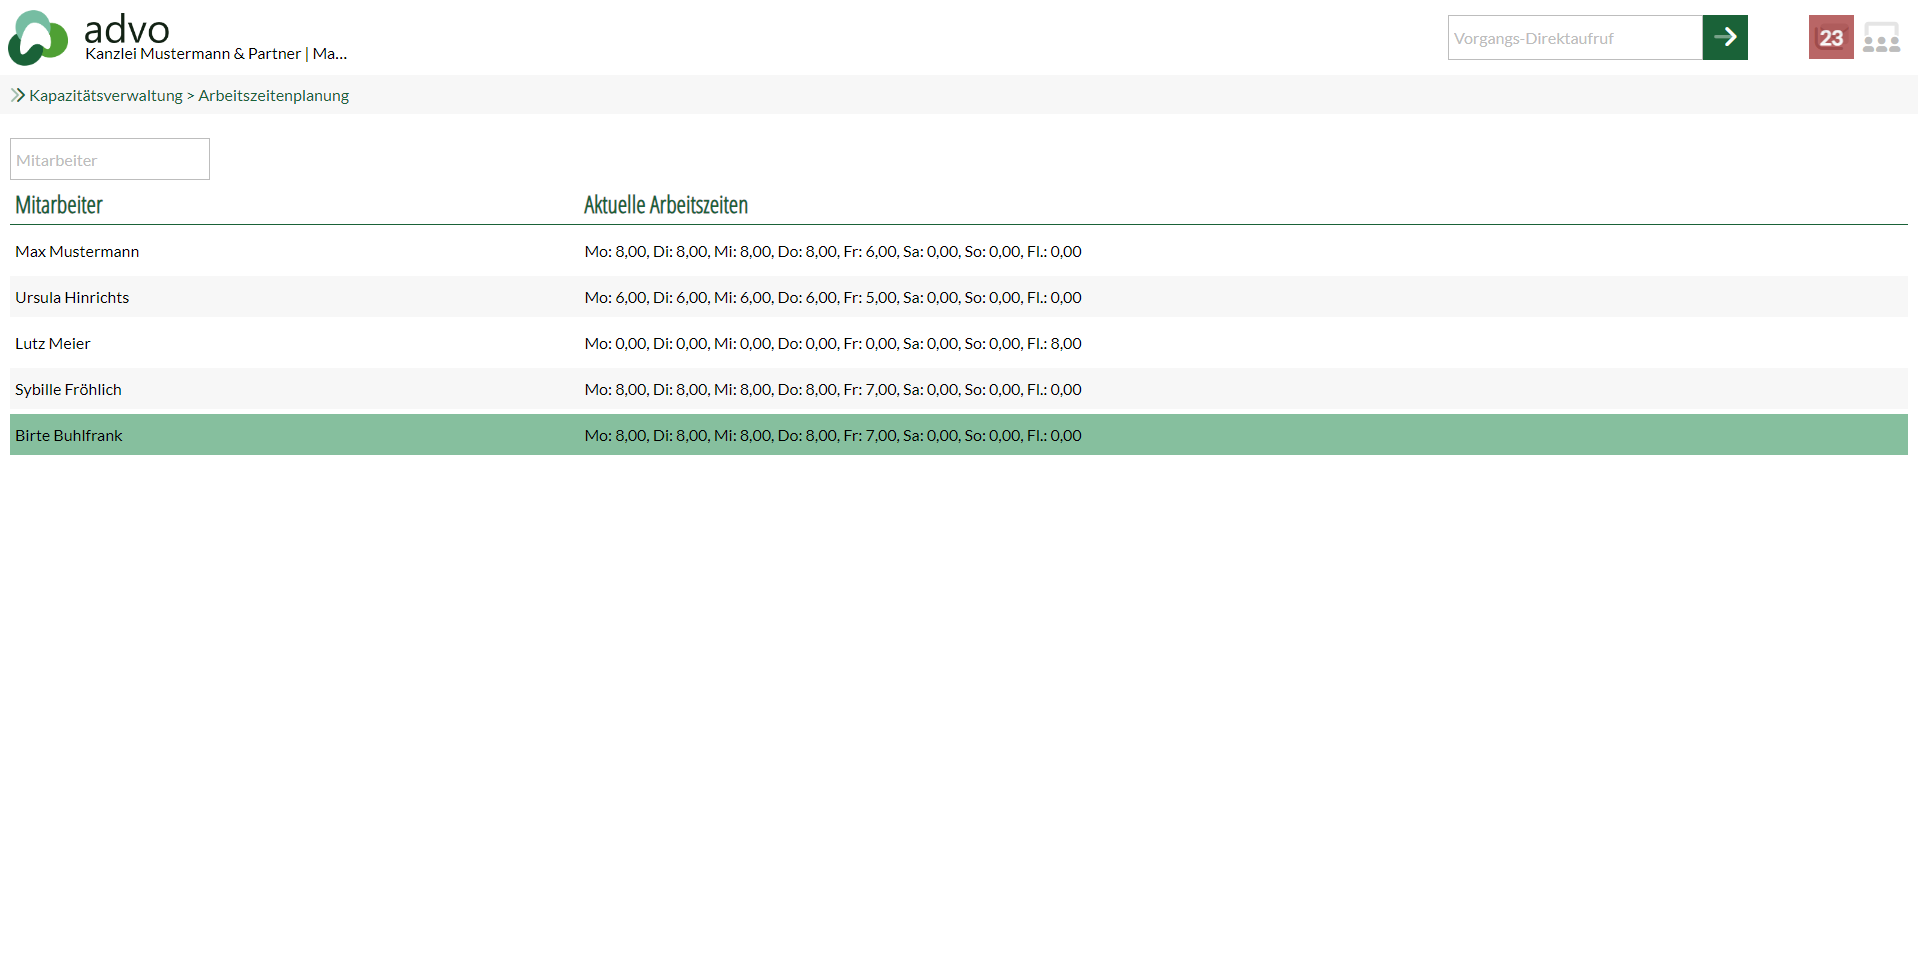The height and width of the screenshot is (958, 1918).
Task: Click the double chevron breadcrumb icon
Action: [x=18, y=96]
